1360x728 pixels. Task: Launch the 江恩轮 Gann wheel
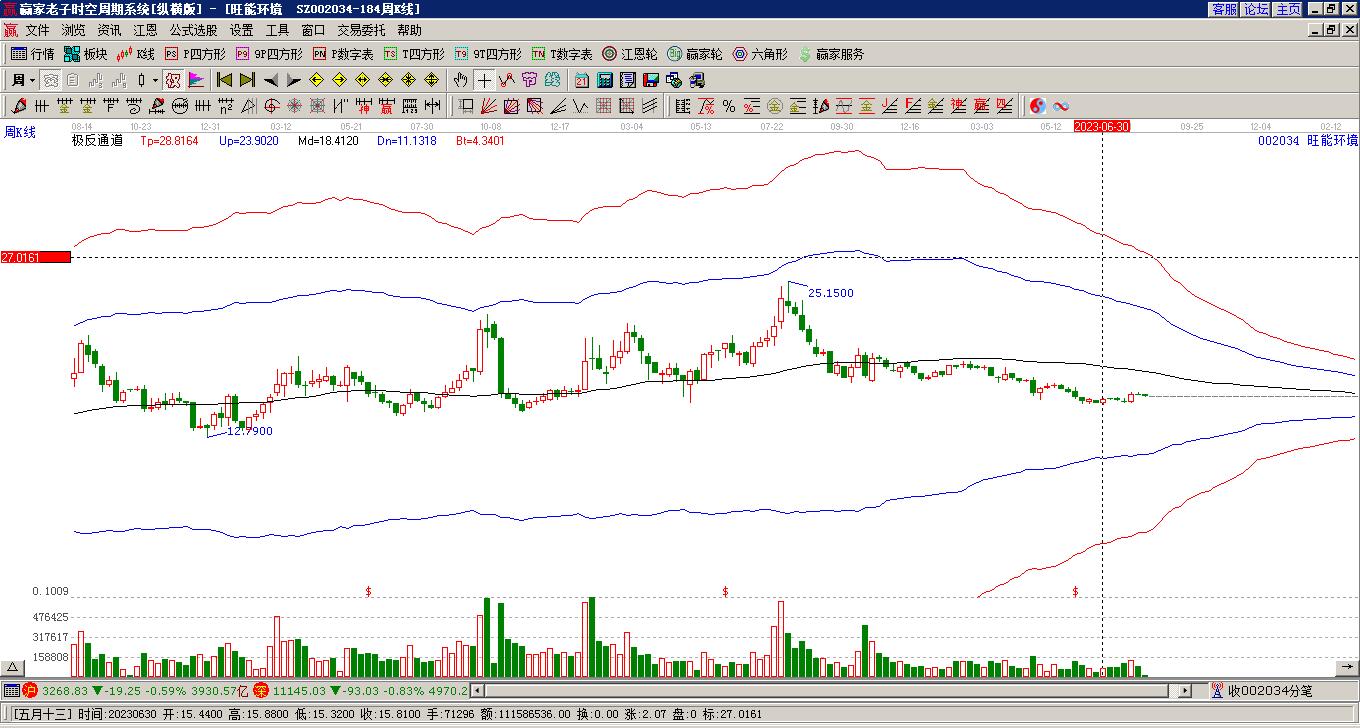point(630,54)
